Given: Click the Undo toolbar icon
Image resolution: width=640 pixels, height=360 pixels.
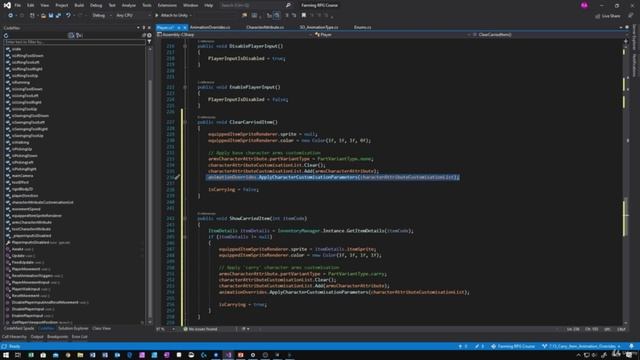Looking at the screenshot, I should tap(68, 16).
